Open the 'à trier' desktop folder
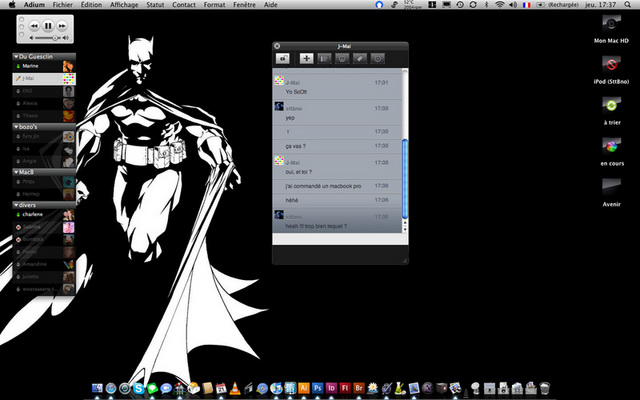640x400 pixels. [x=611, y=111]
